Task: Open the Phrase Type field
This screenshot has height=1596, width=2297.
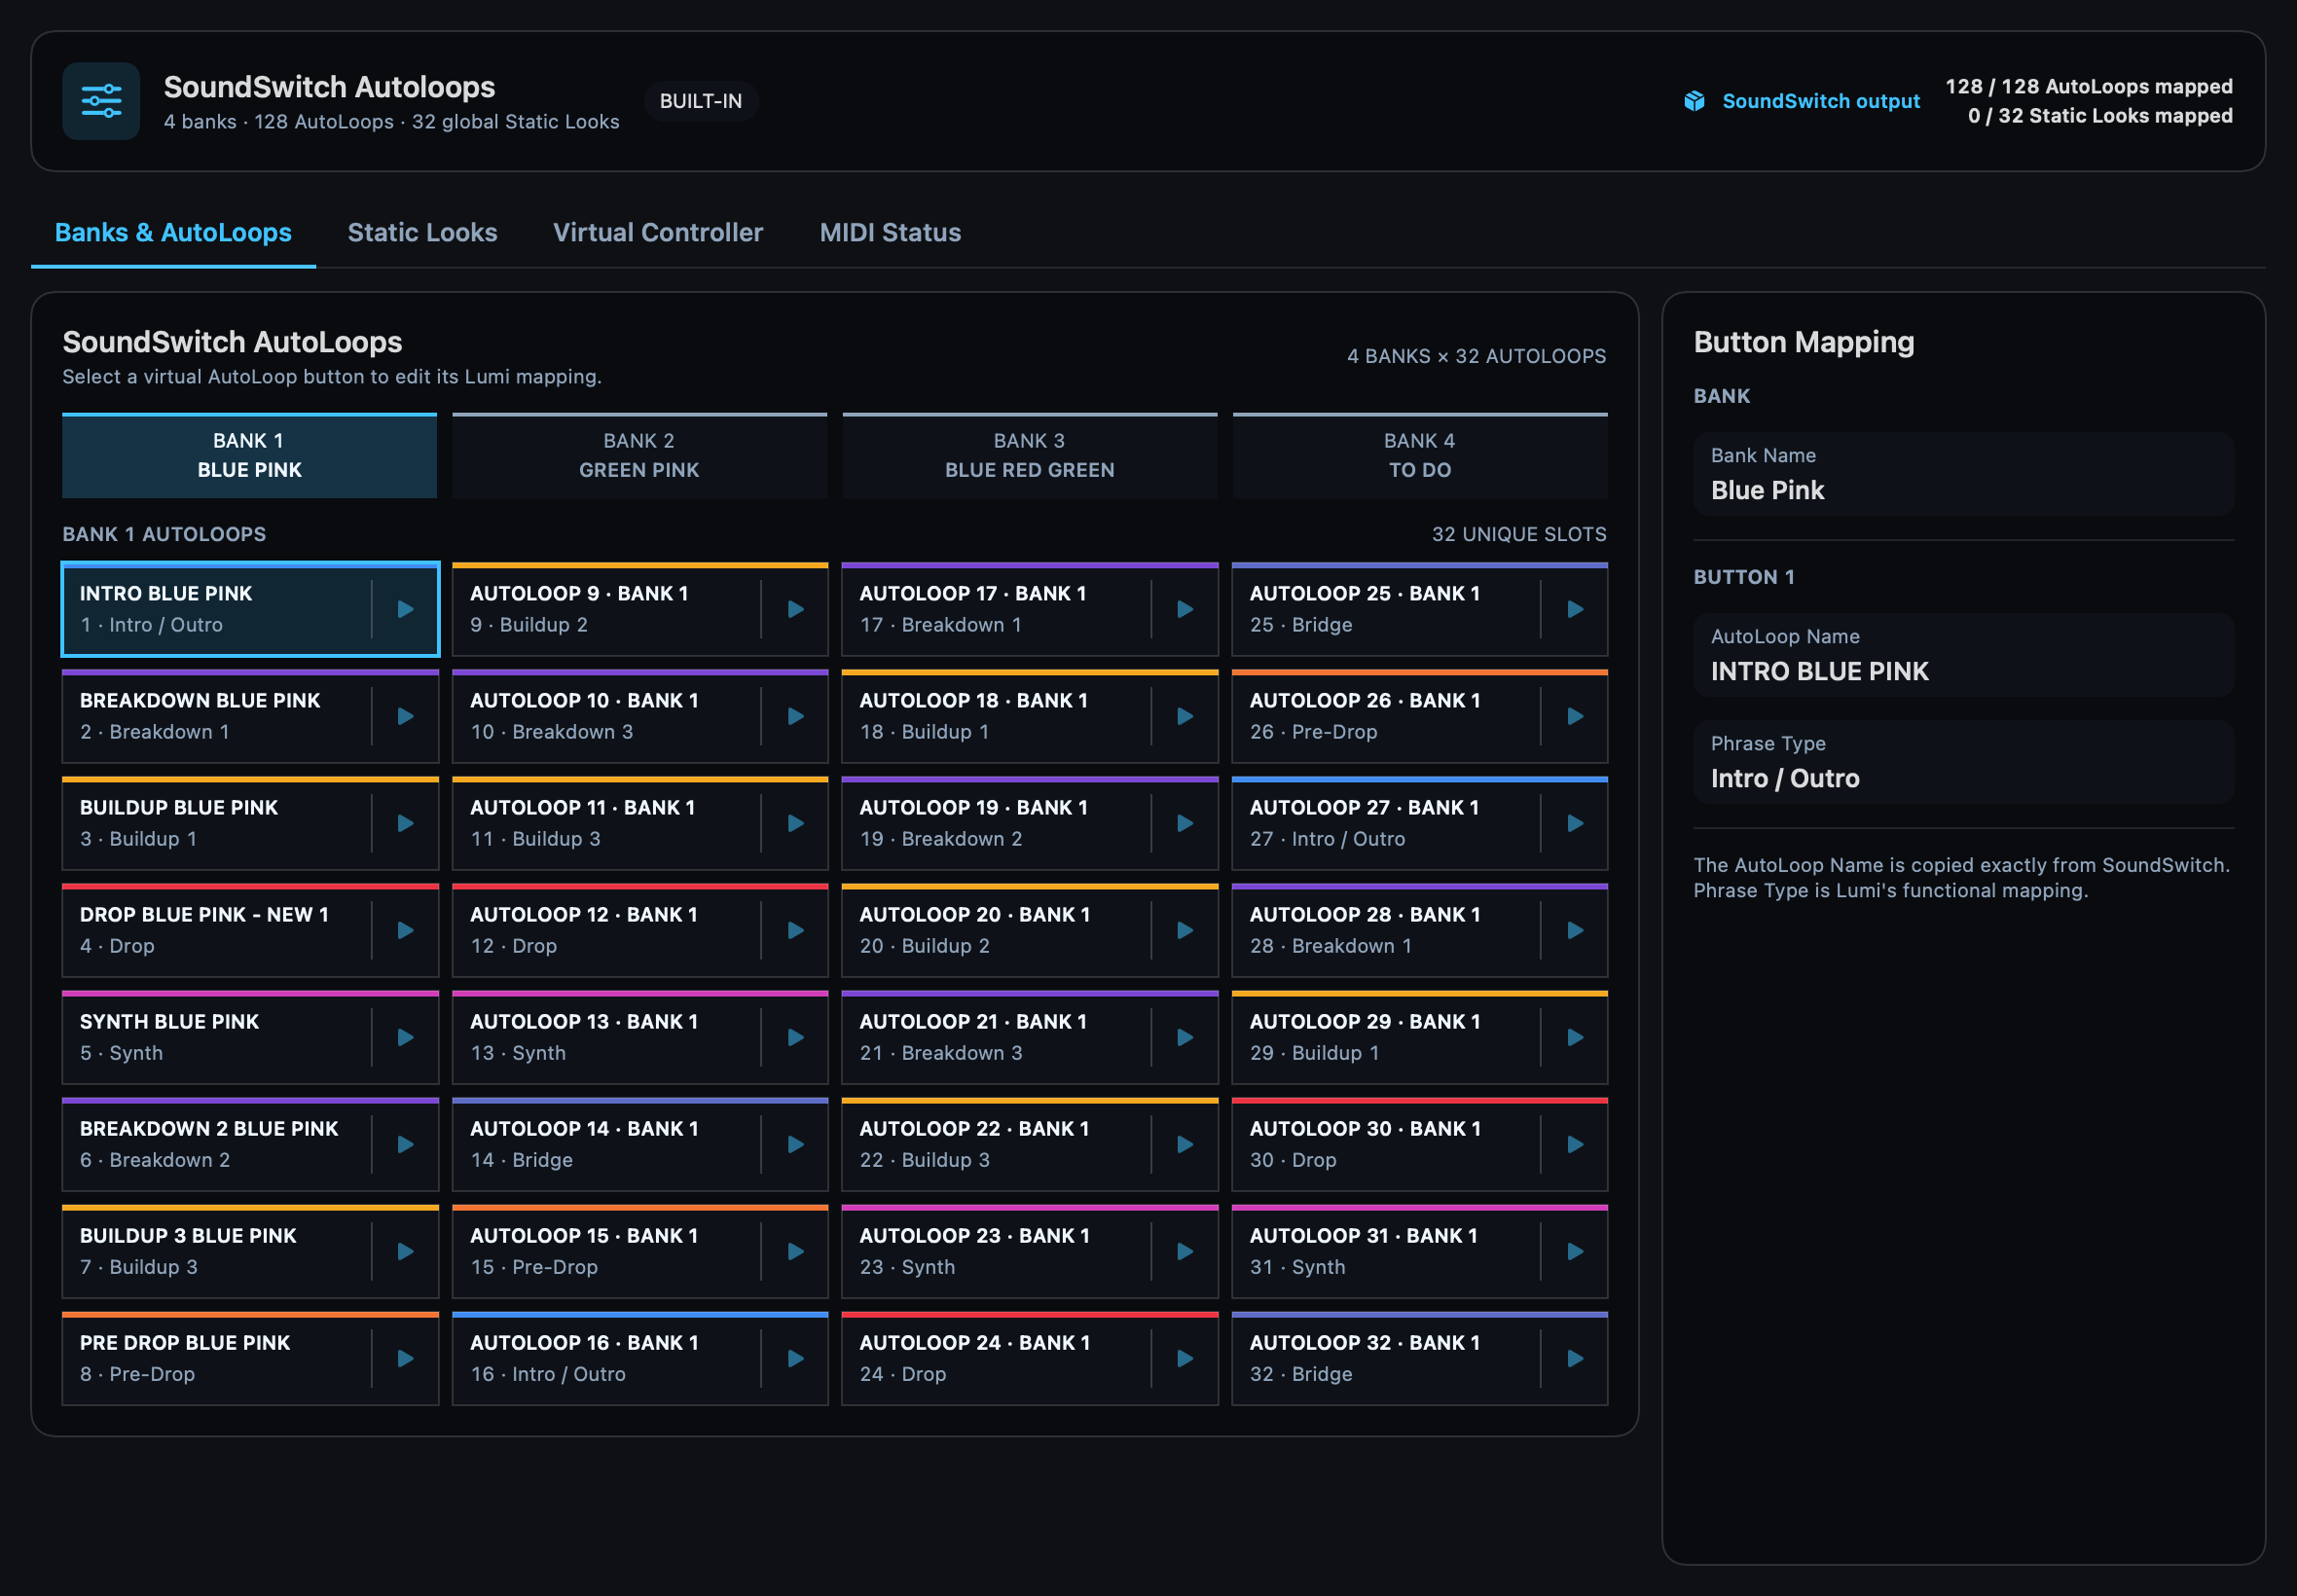Action: 1963,762
